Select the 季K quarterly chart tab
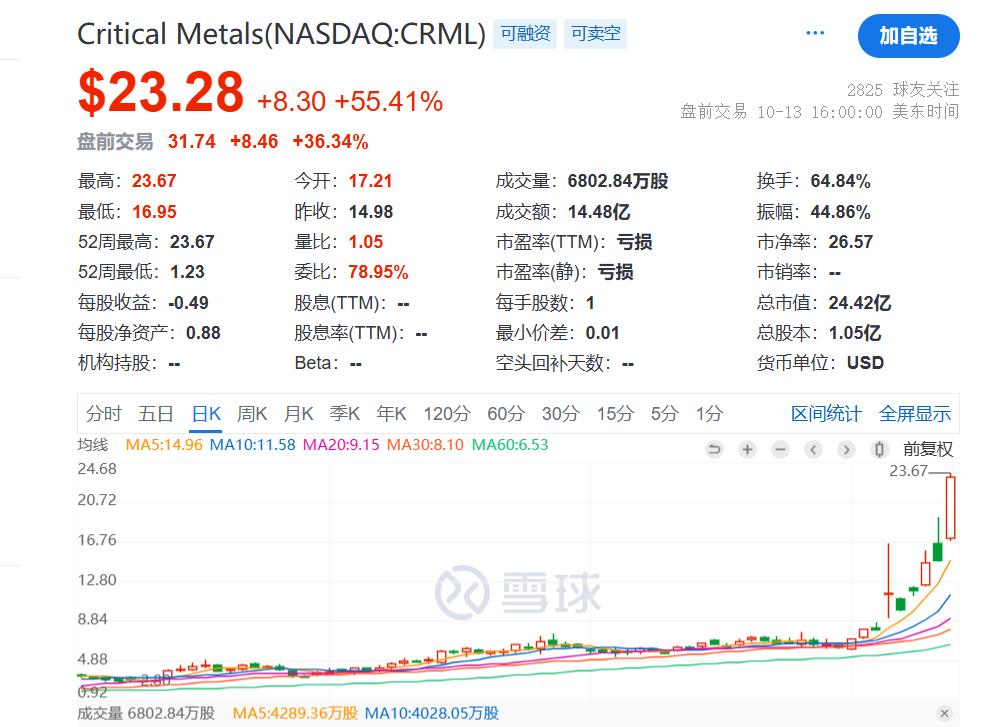Viewport: 999px width, 727px height. 345,414
